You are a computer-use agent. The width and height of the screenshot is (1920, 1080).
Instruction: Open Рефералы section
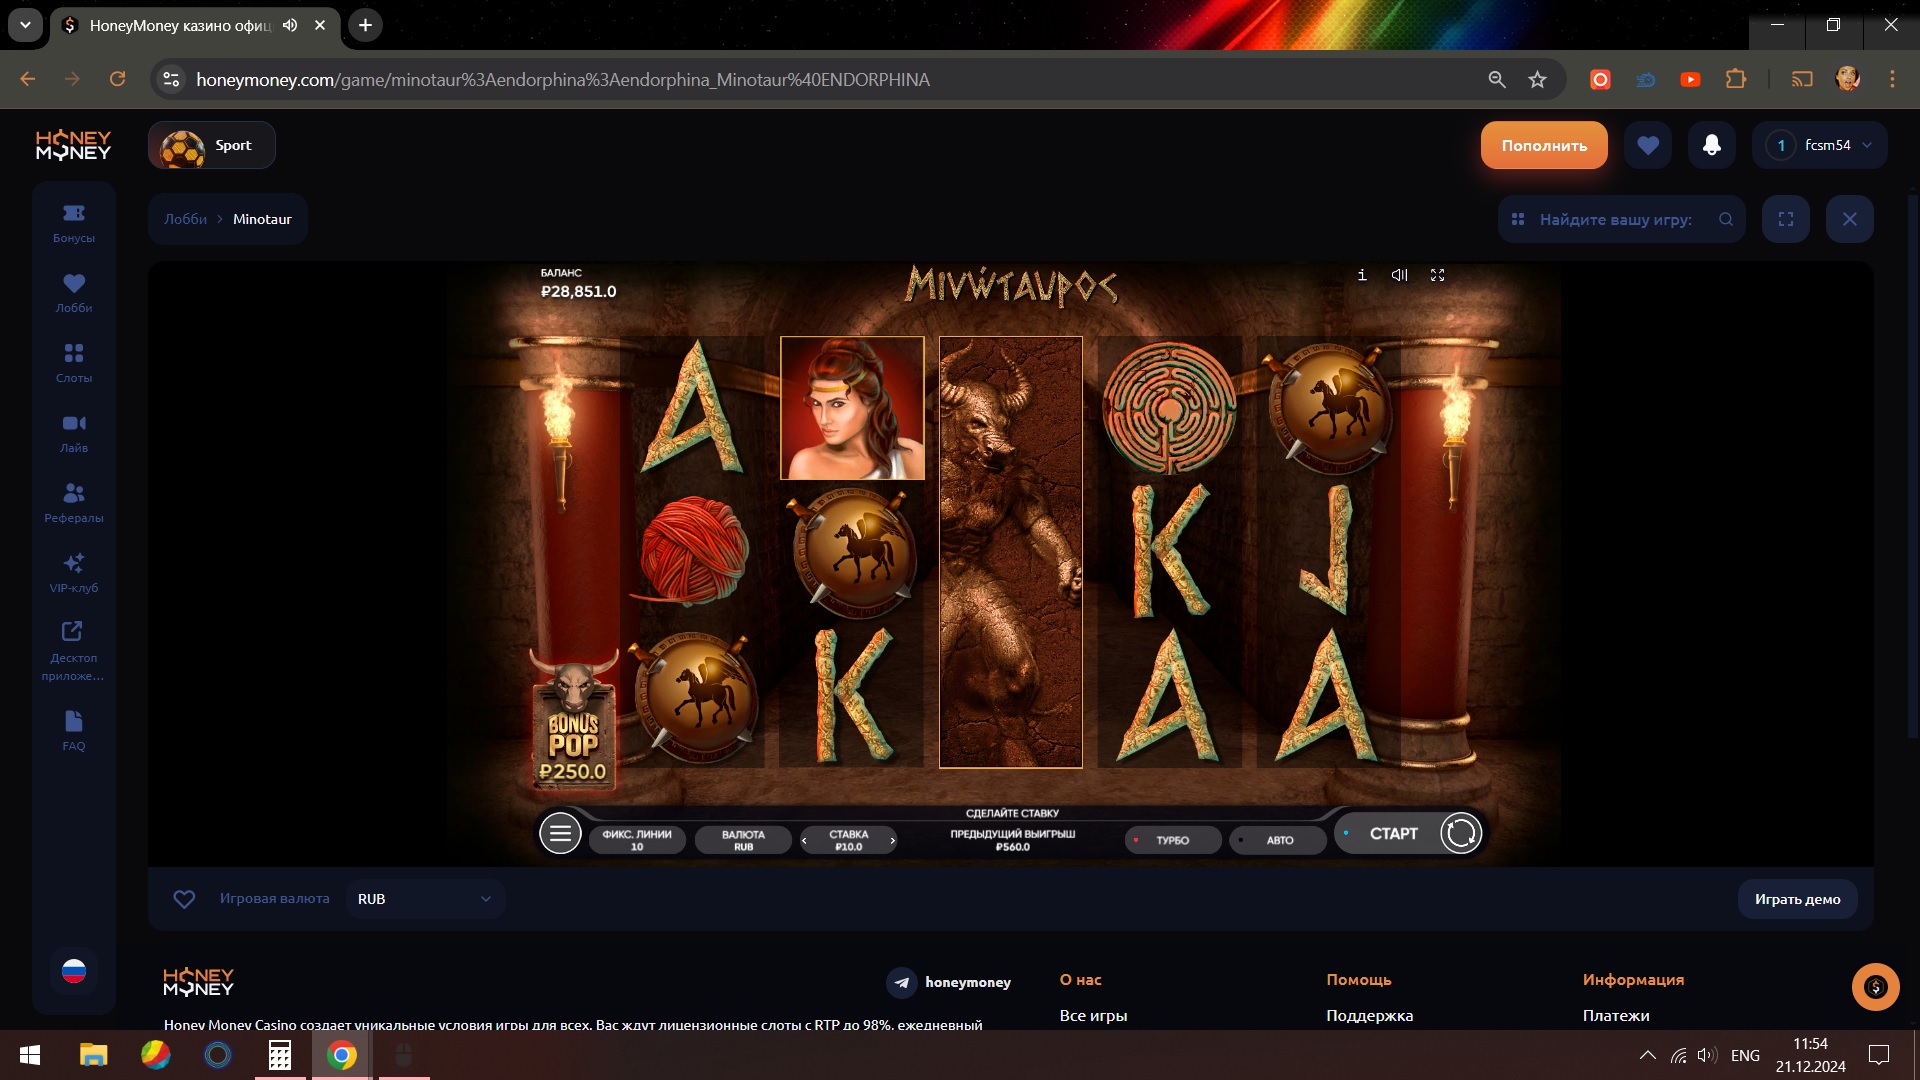(x=74, y=503)
